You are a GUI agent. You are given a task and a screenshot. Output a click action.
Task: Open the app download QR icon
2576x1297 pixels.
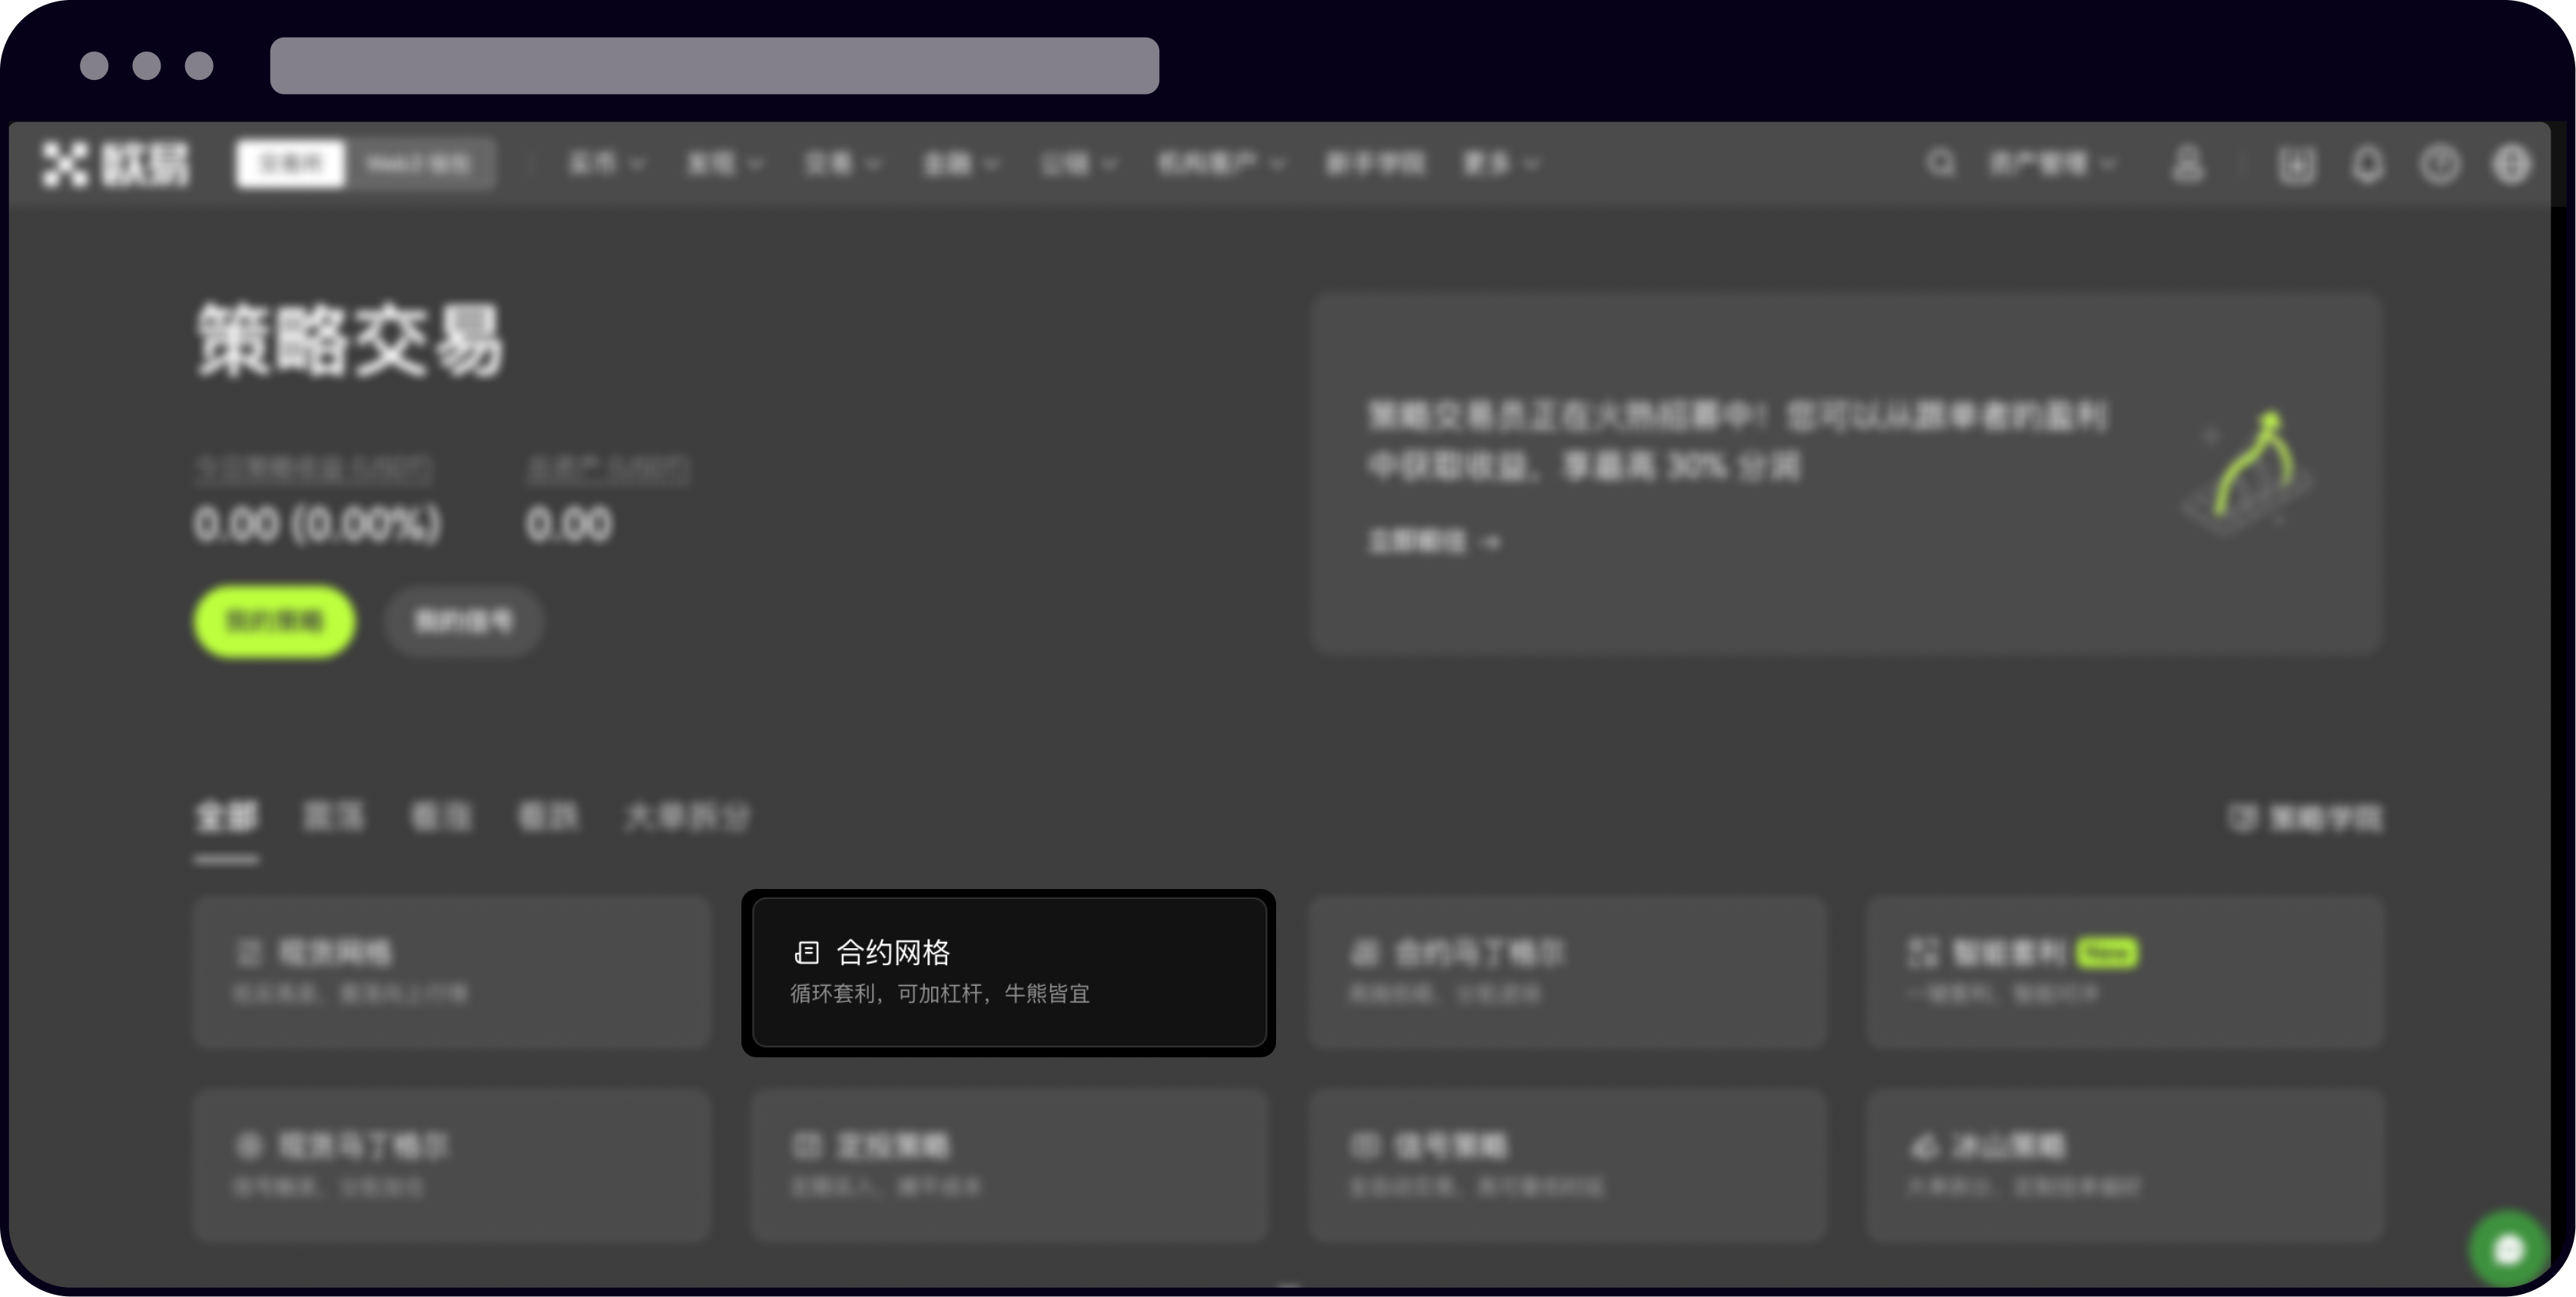2297,163
